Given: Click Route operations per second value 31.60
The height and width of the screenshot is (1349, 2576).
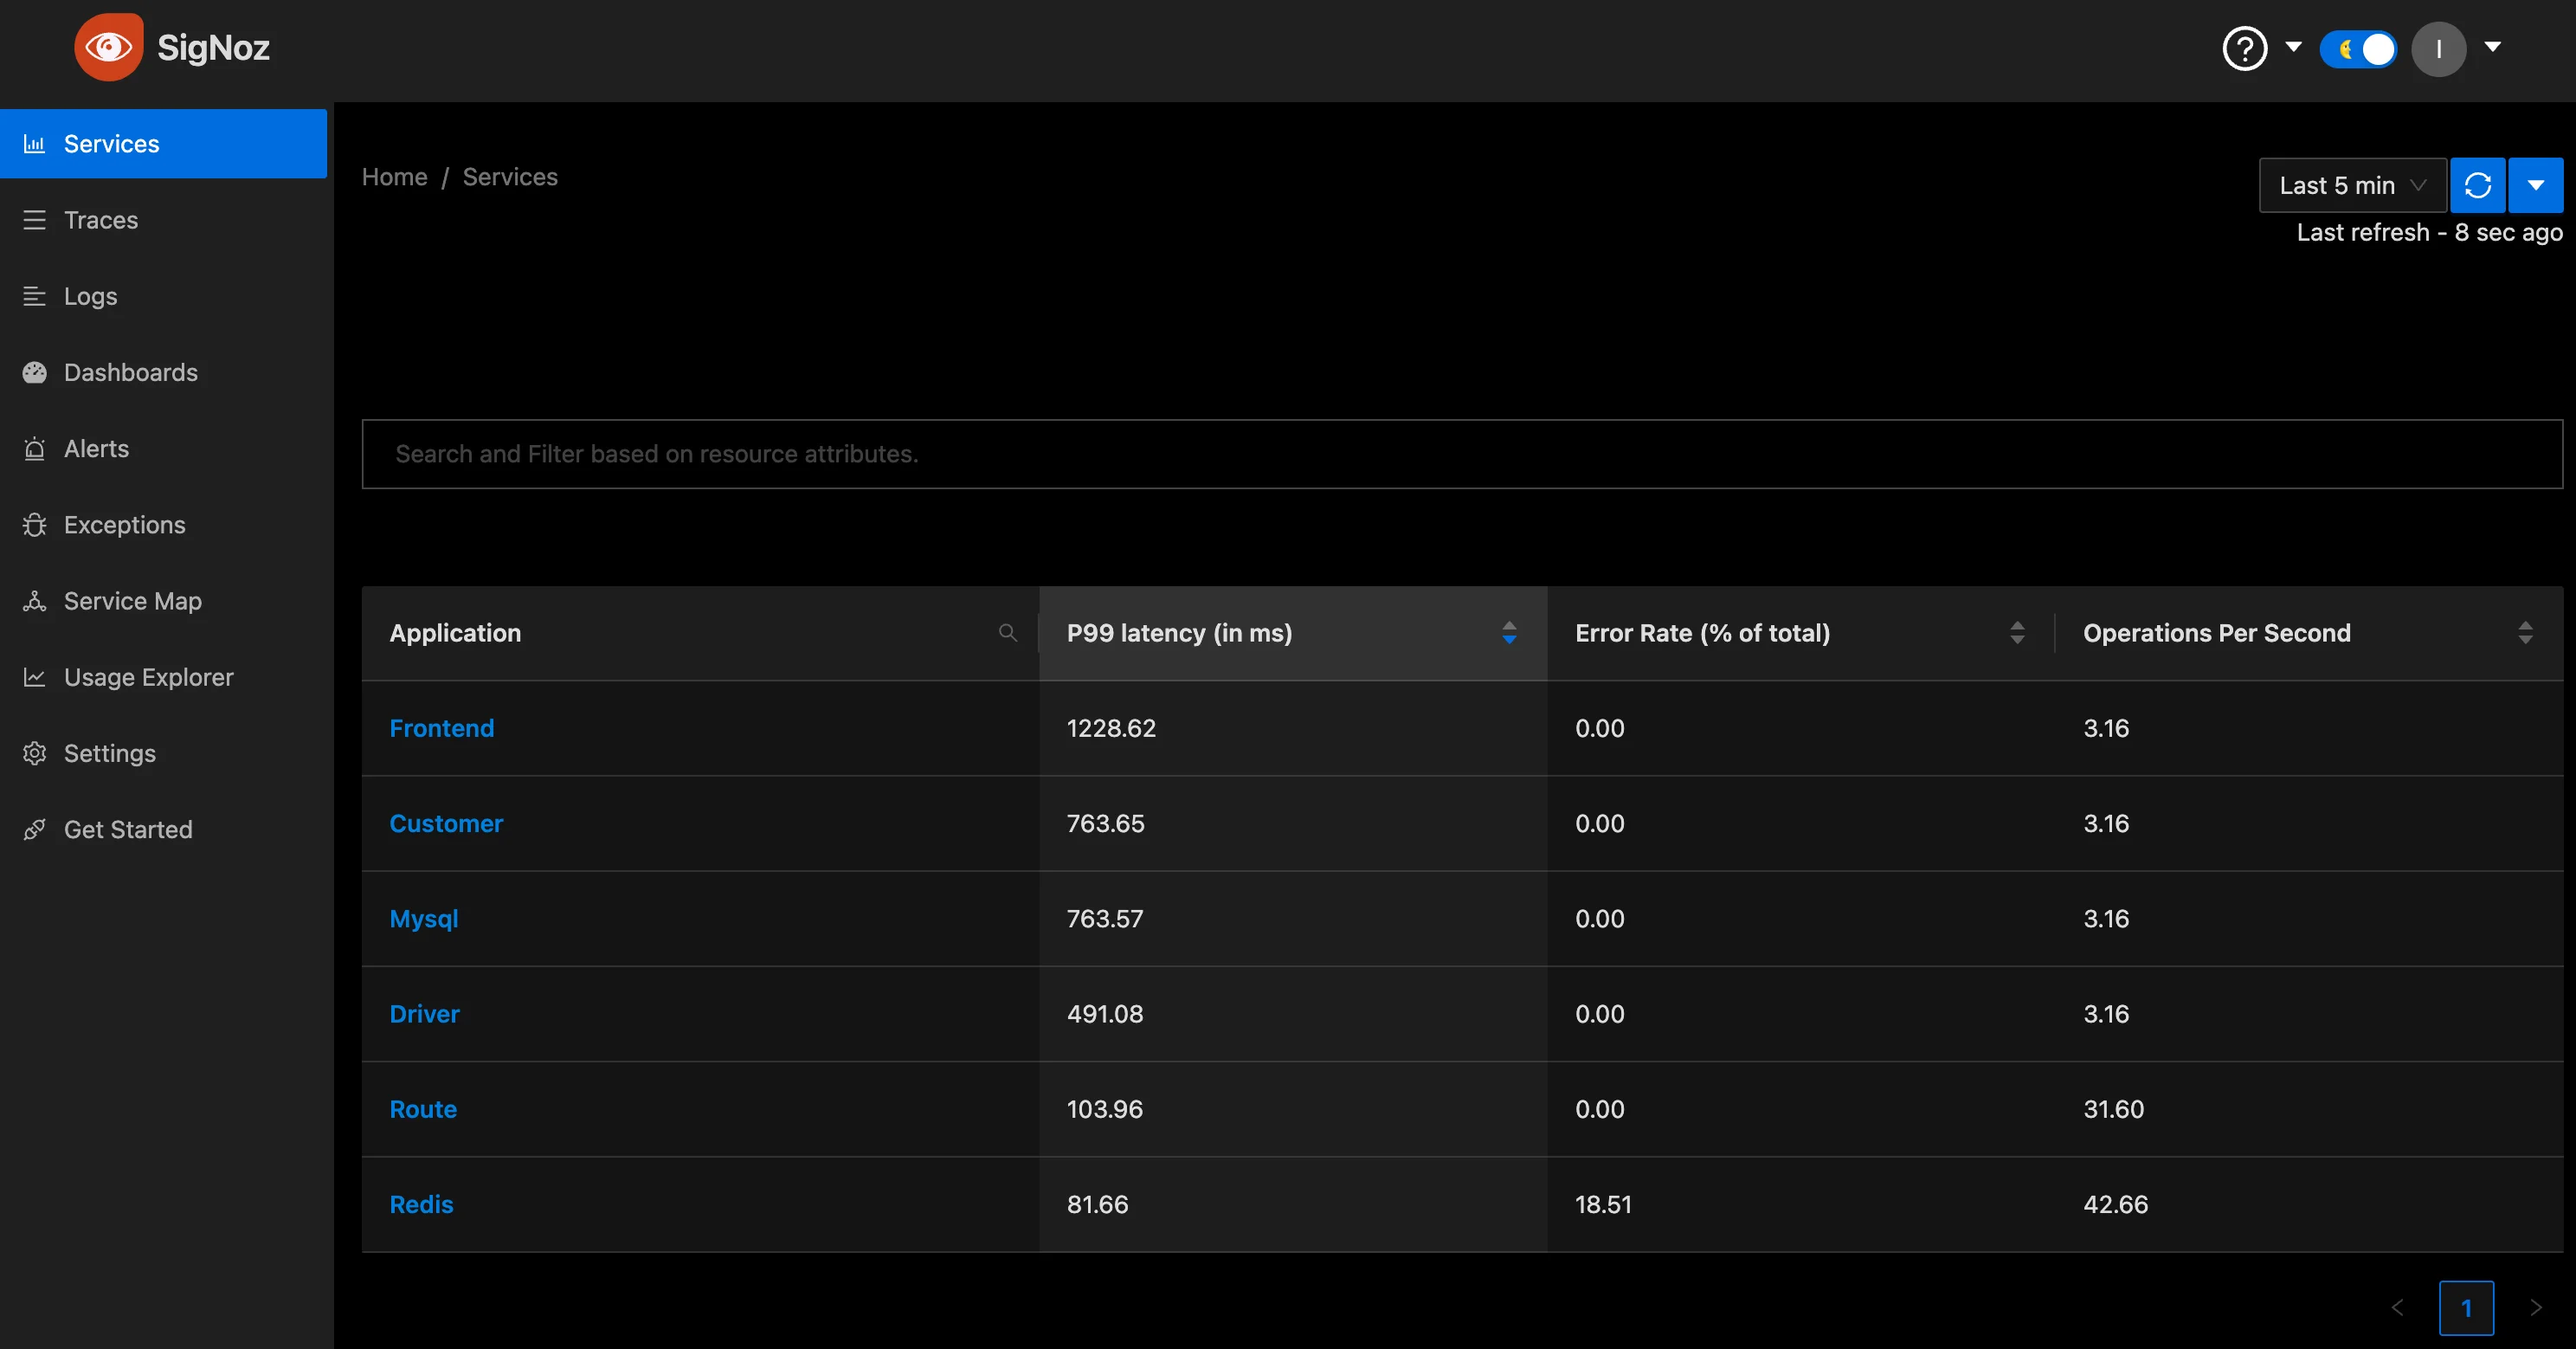Looking at the screenshot, I should coord(2113,1109).
